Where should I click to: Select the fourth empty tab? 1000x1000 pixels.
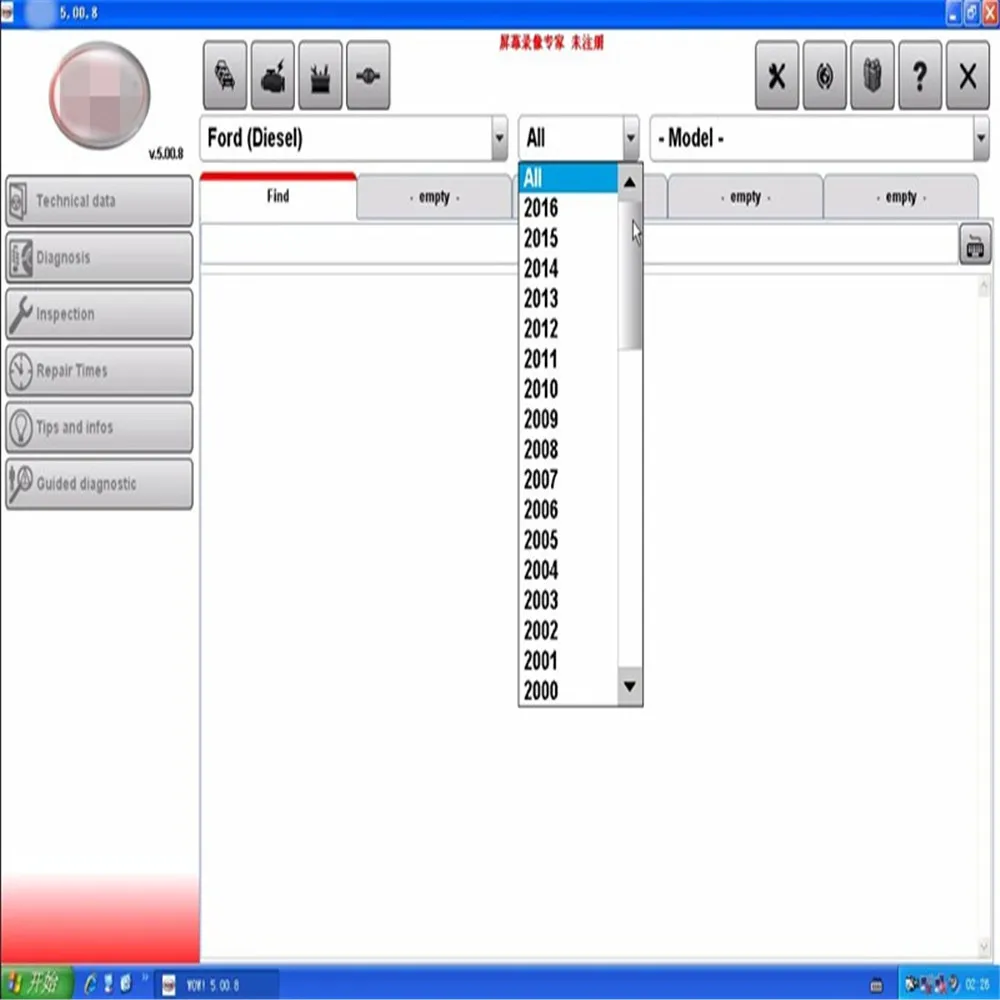pyautogui.click(x=745, y=197)
